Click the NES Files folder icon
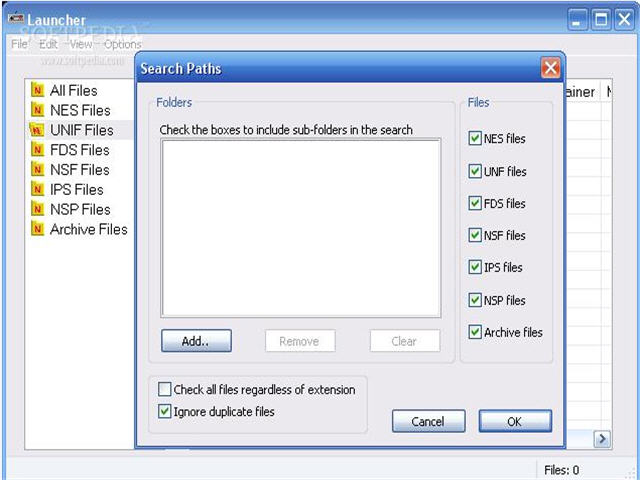Viewport: 640px width, 480px height. [x=37, y=110]
